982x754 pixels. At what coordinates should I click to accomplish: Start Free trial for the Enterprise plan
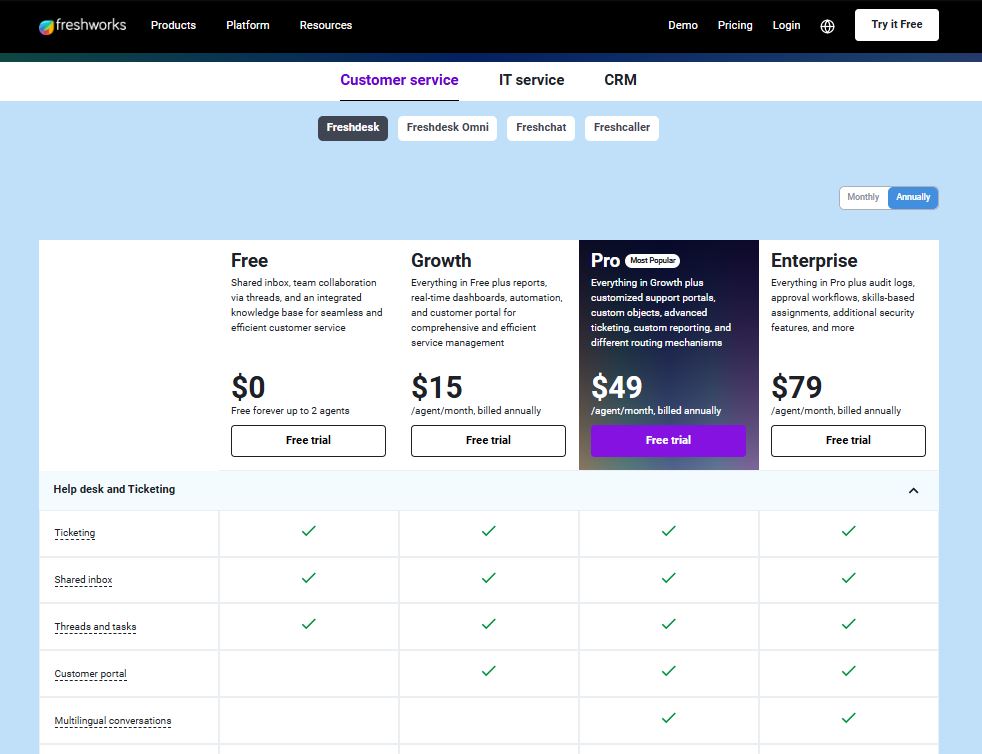[848, 441]
